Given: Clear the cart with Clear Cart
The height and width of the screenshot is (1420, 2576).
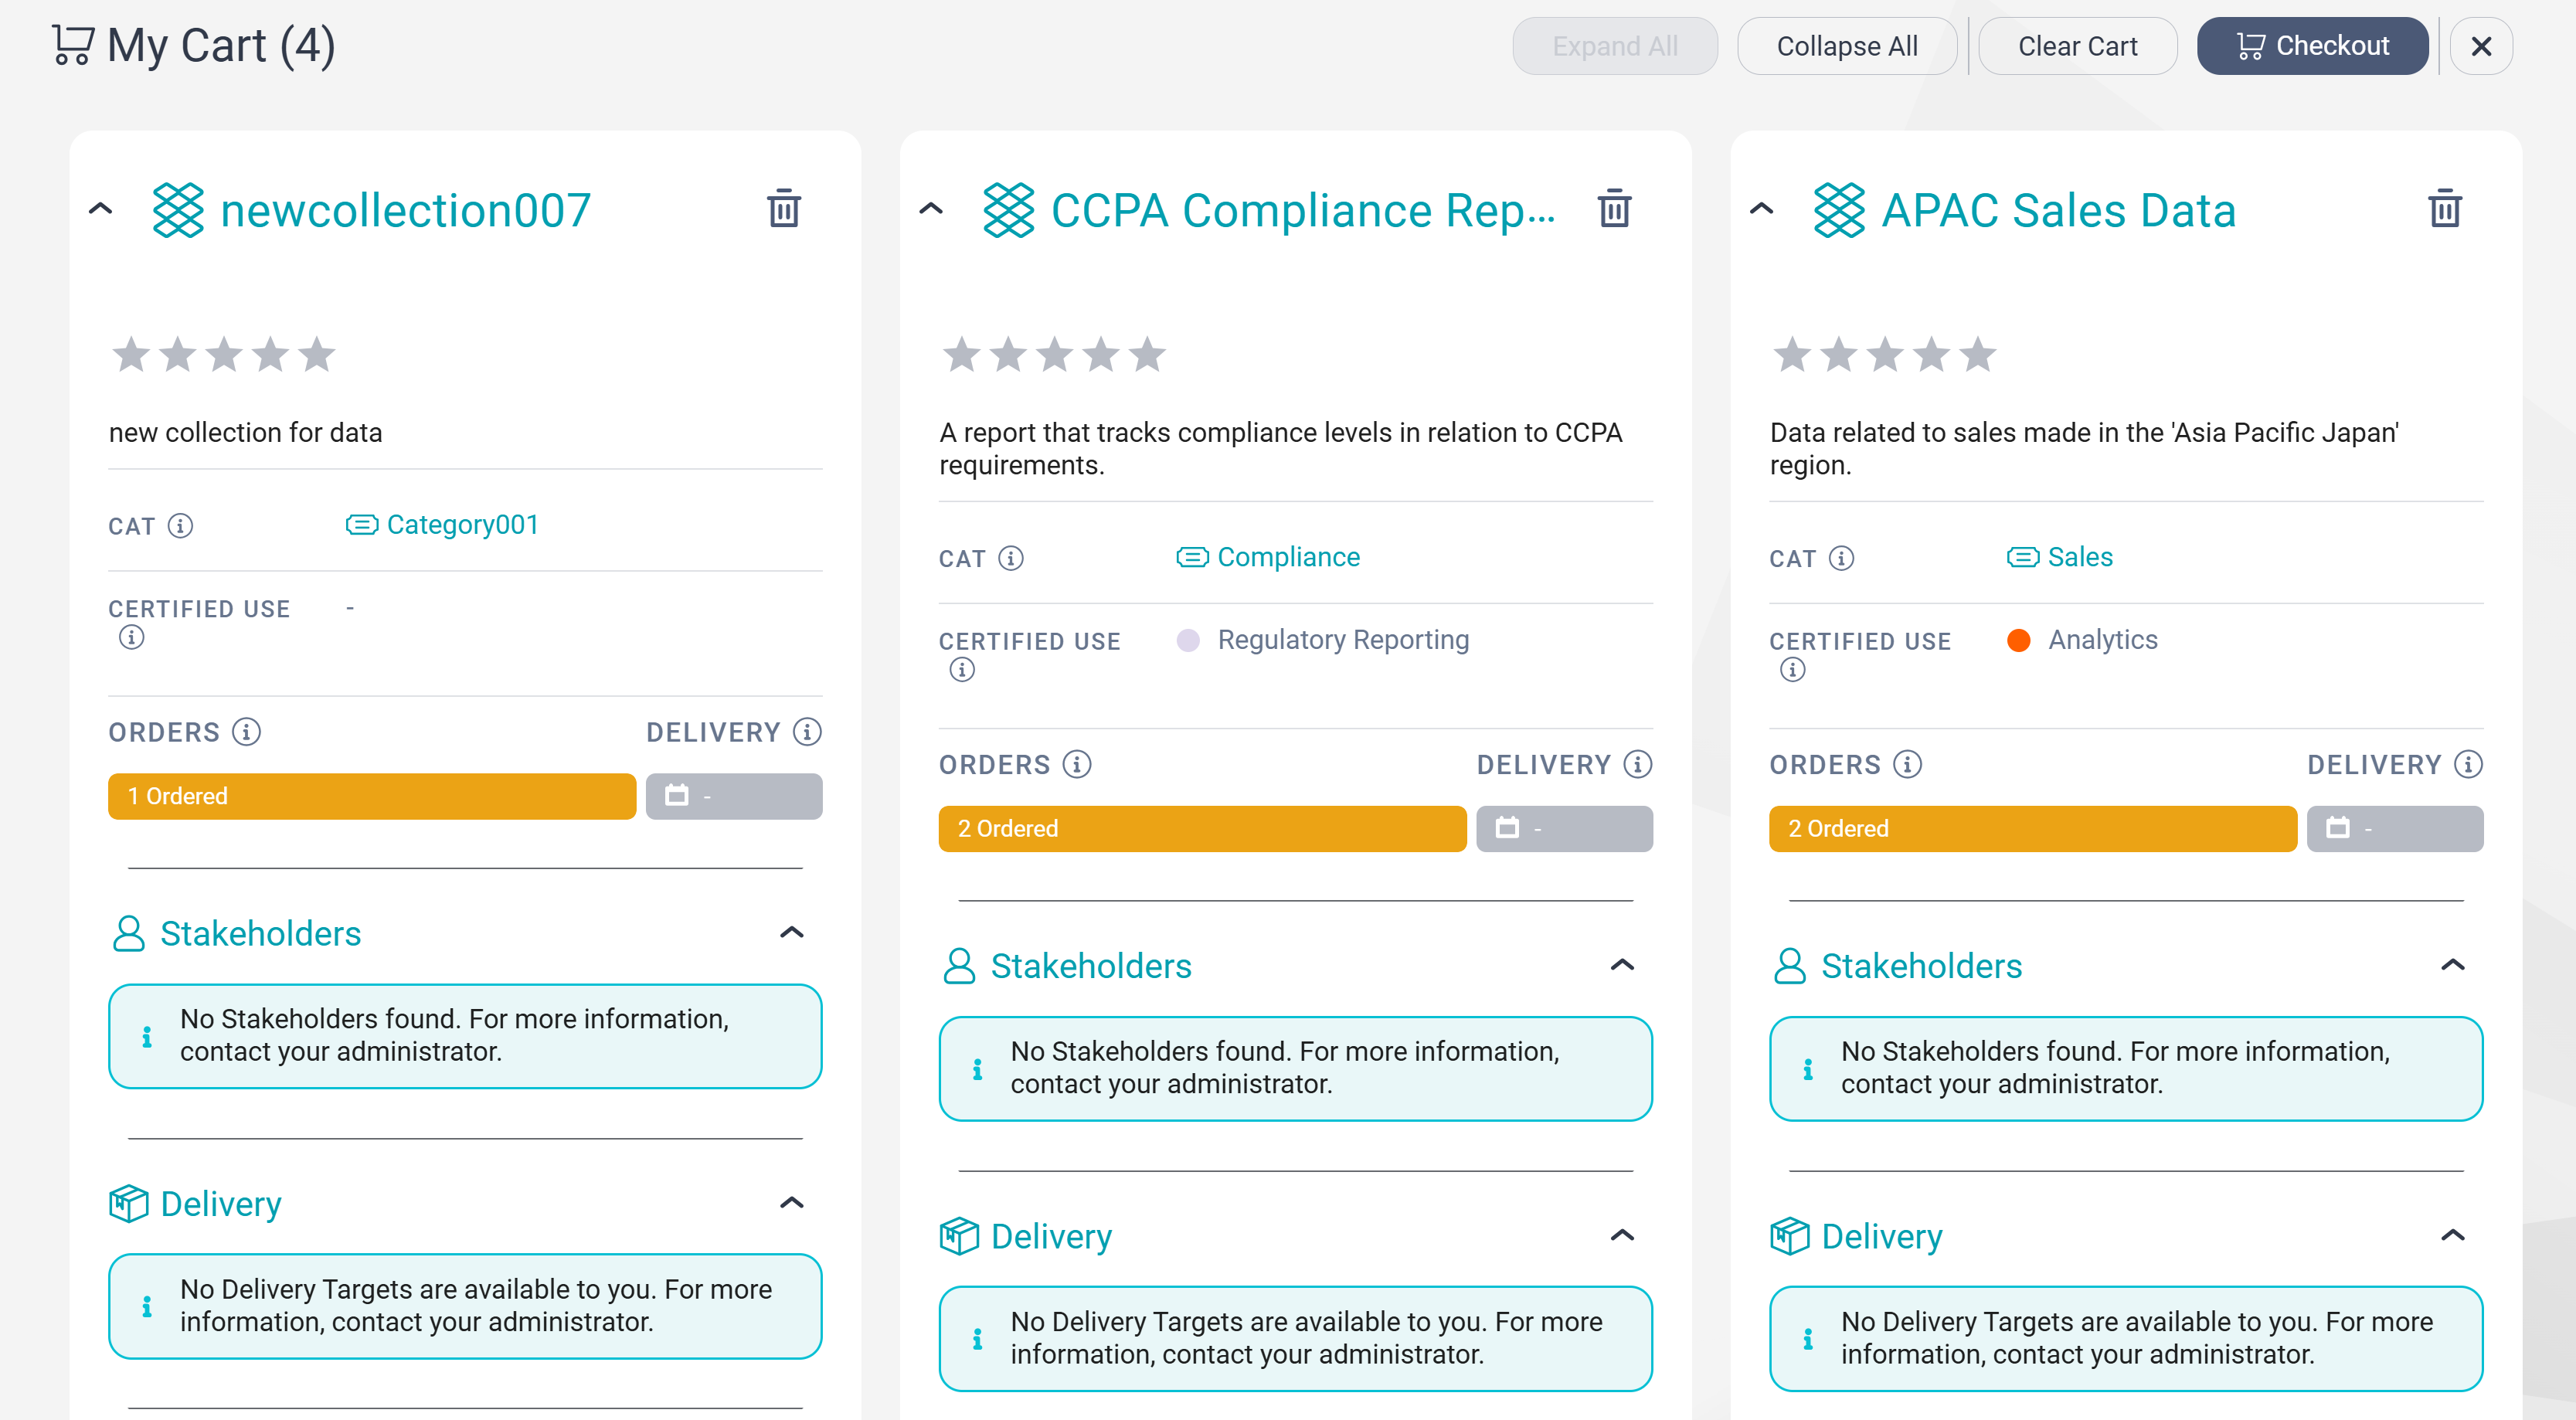Looking at the screenshot, I should click(2078, 46).
